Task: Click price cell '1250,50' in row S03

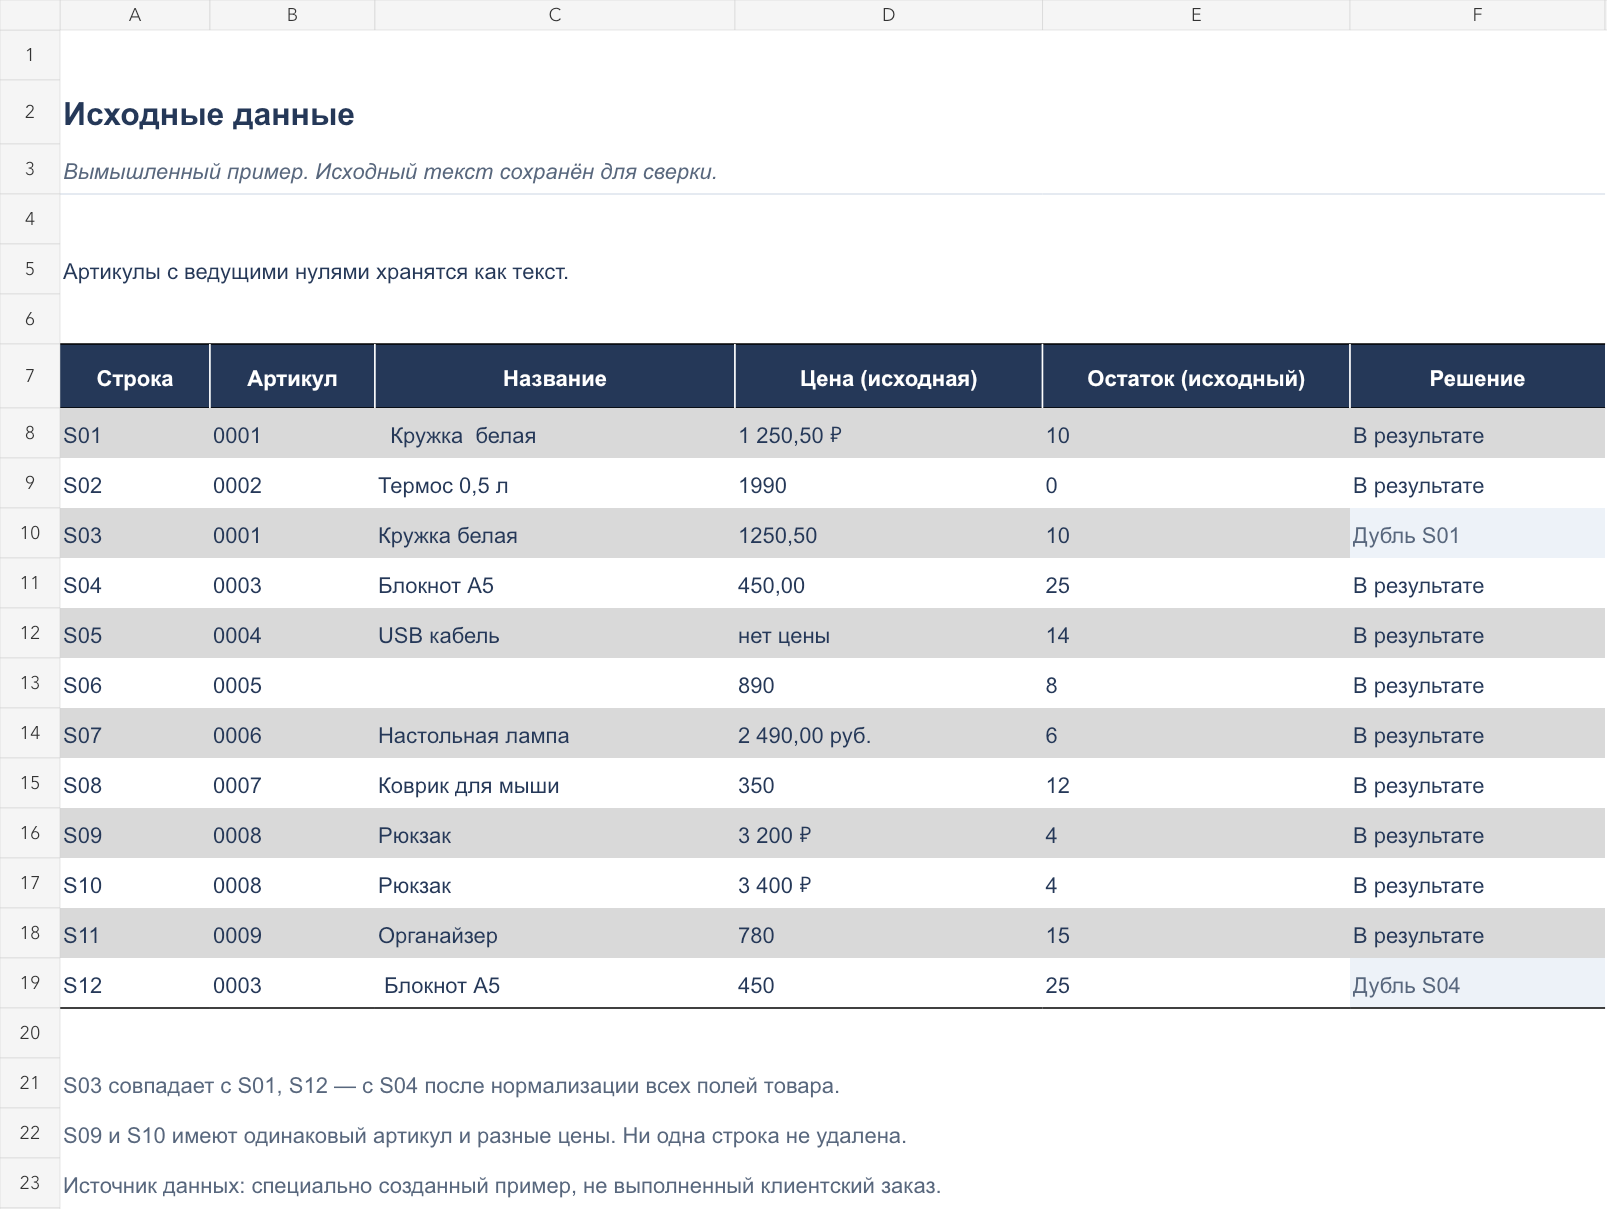Action: pos(889,535)
